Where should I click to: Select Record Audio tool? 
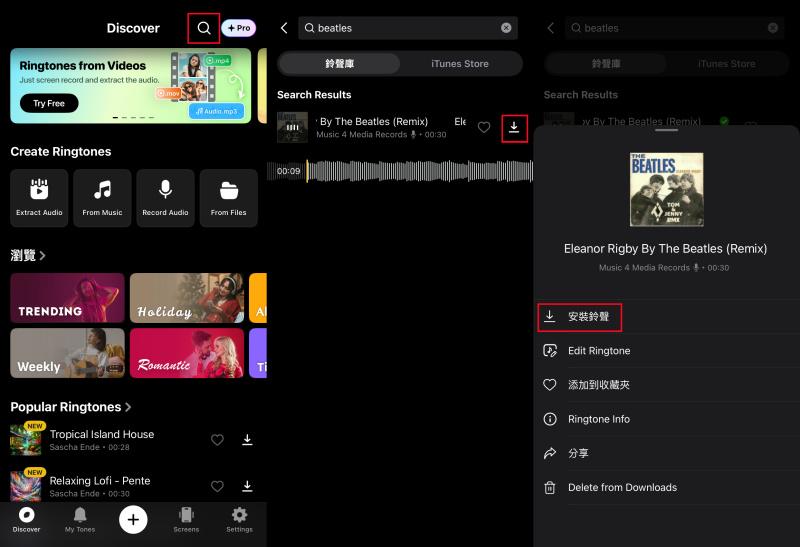point(165,198)
